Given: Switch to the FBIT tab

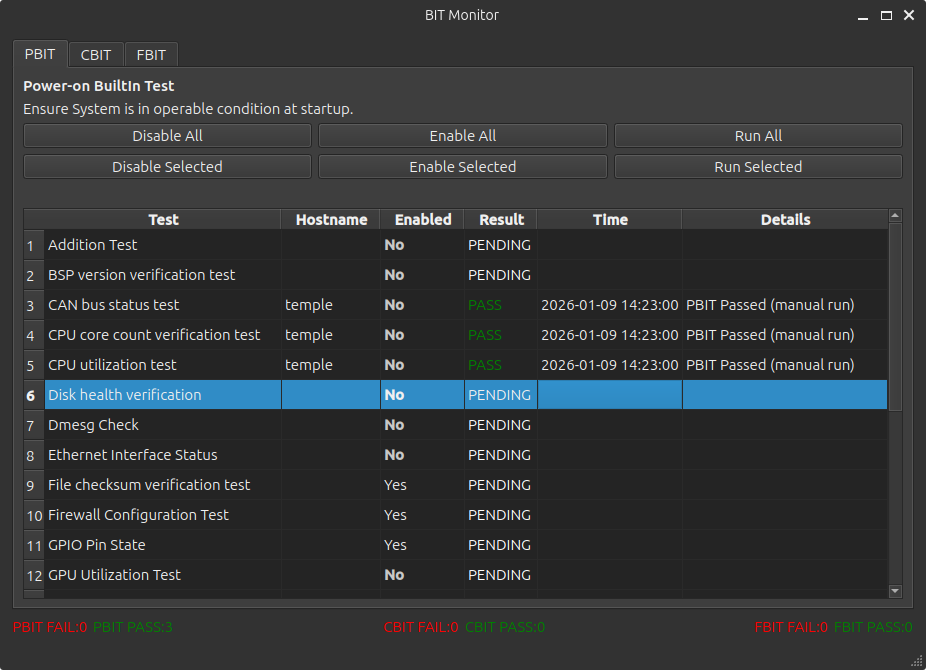Looking at the screenshot, I should click(x=150, y=55).
